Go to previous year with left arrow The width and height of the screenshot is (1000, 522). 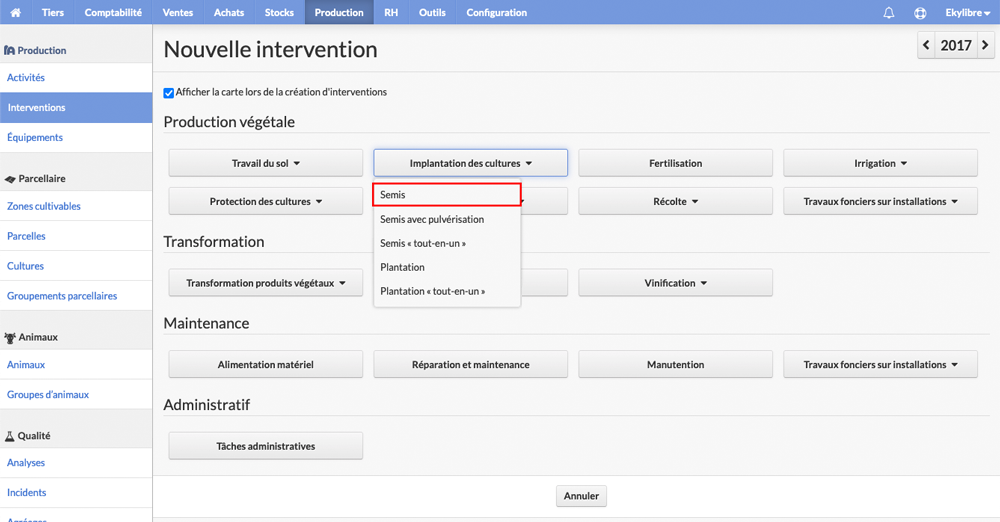click(926, 45)
